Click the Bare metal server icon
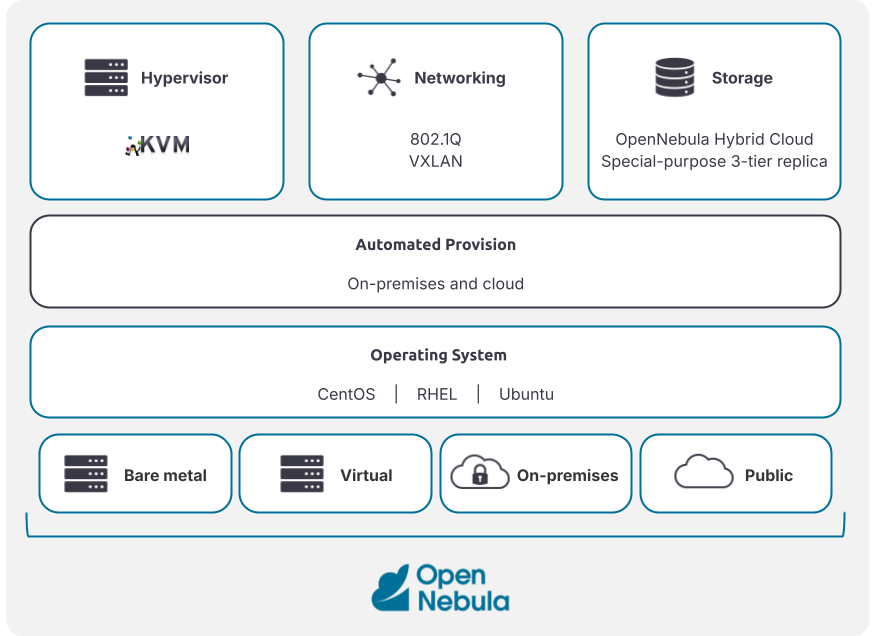 [86, 474]
